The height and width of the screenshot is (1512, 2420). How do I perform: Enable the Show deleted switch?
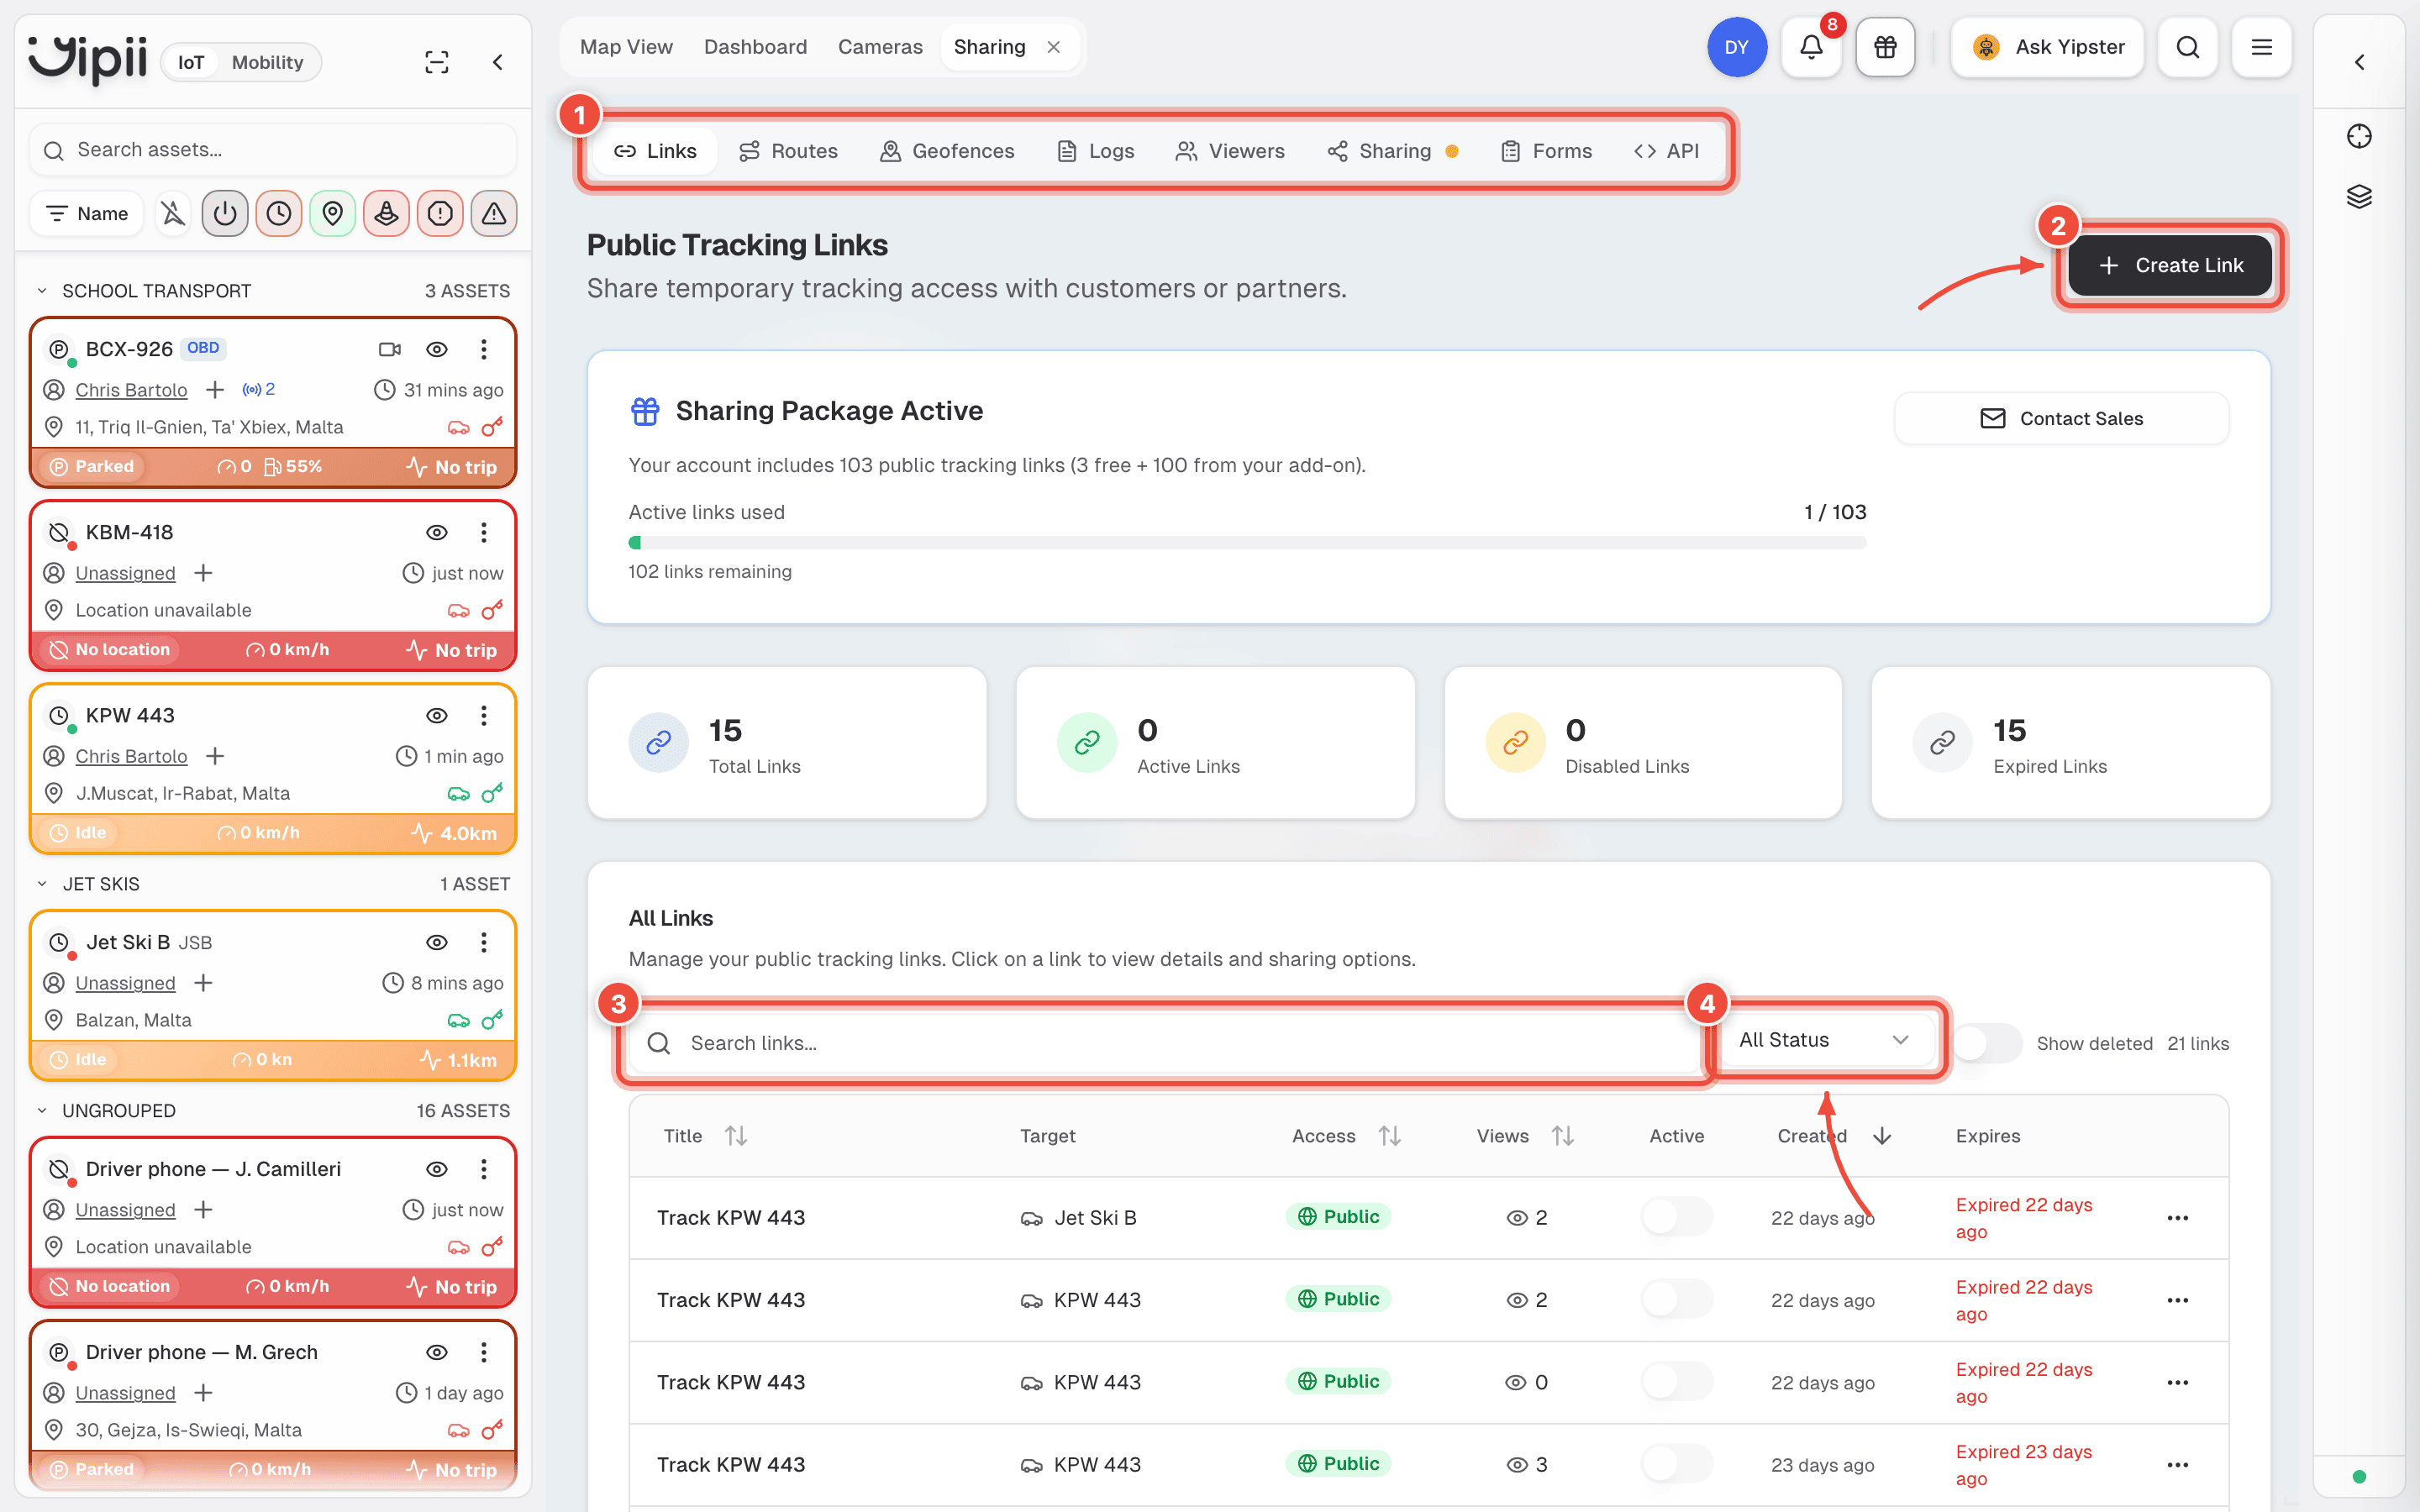[x=1986, y=1043]
